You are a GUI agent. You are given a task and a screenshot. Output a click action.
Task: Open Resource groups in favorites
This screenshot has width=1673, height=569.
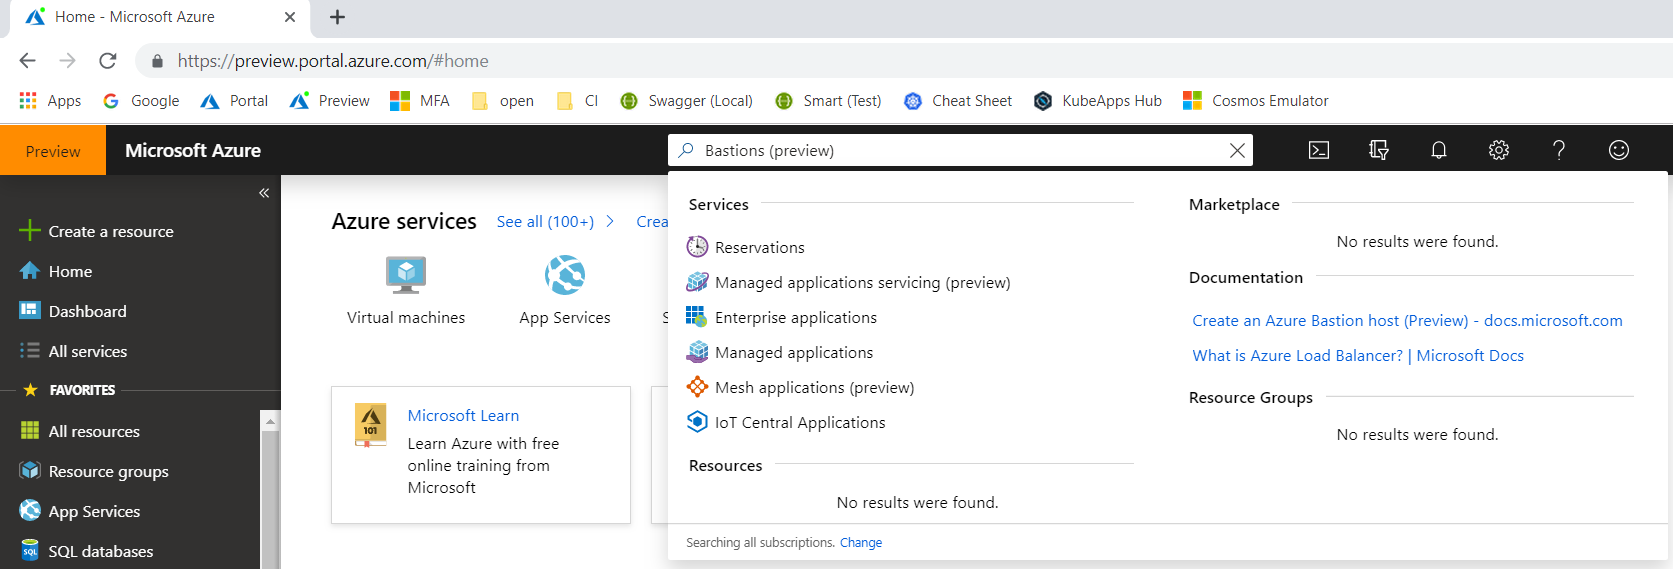pos(94,471)
